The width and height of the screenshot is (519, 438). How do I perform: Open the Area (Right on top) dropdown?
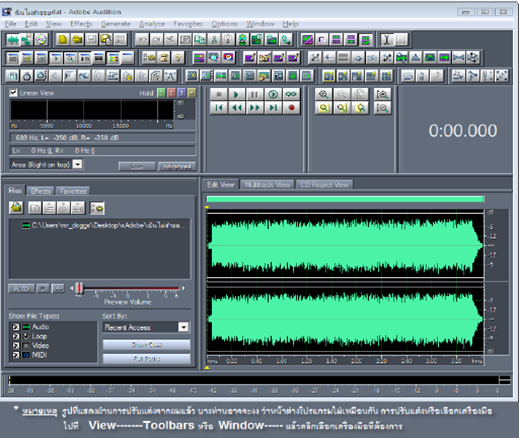77,164
